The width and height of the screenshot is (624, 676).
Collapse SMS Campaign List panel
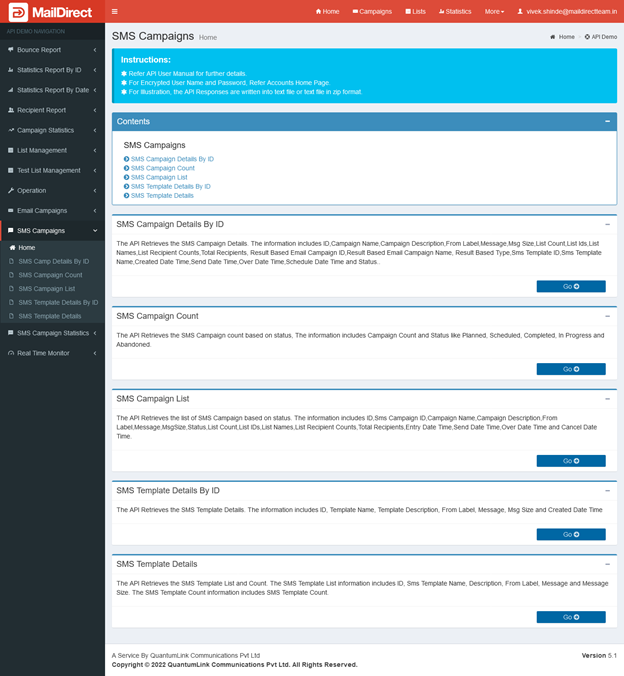point(607,399)
